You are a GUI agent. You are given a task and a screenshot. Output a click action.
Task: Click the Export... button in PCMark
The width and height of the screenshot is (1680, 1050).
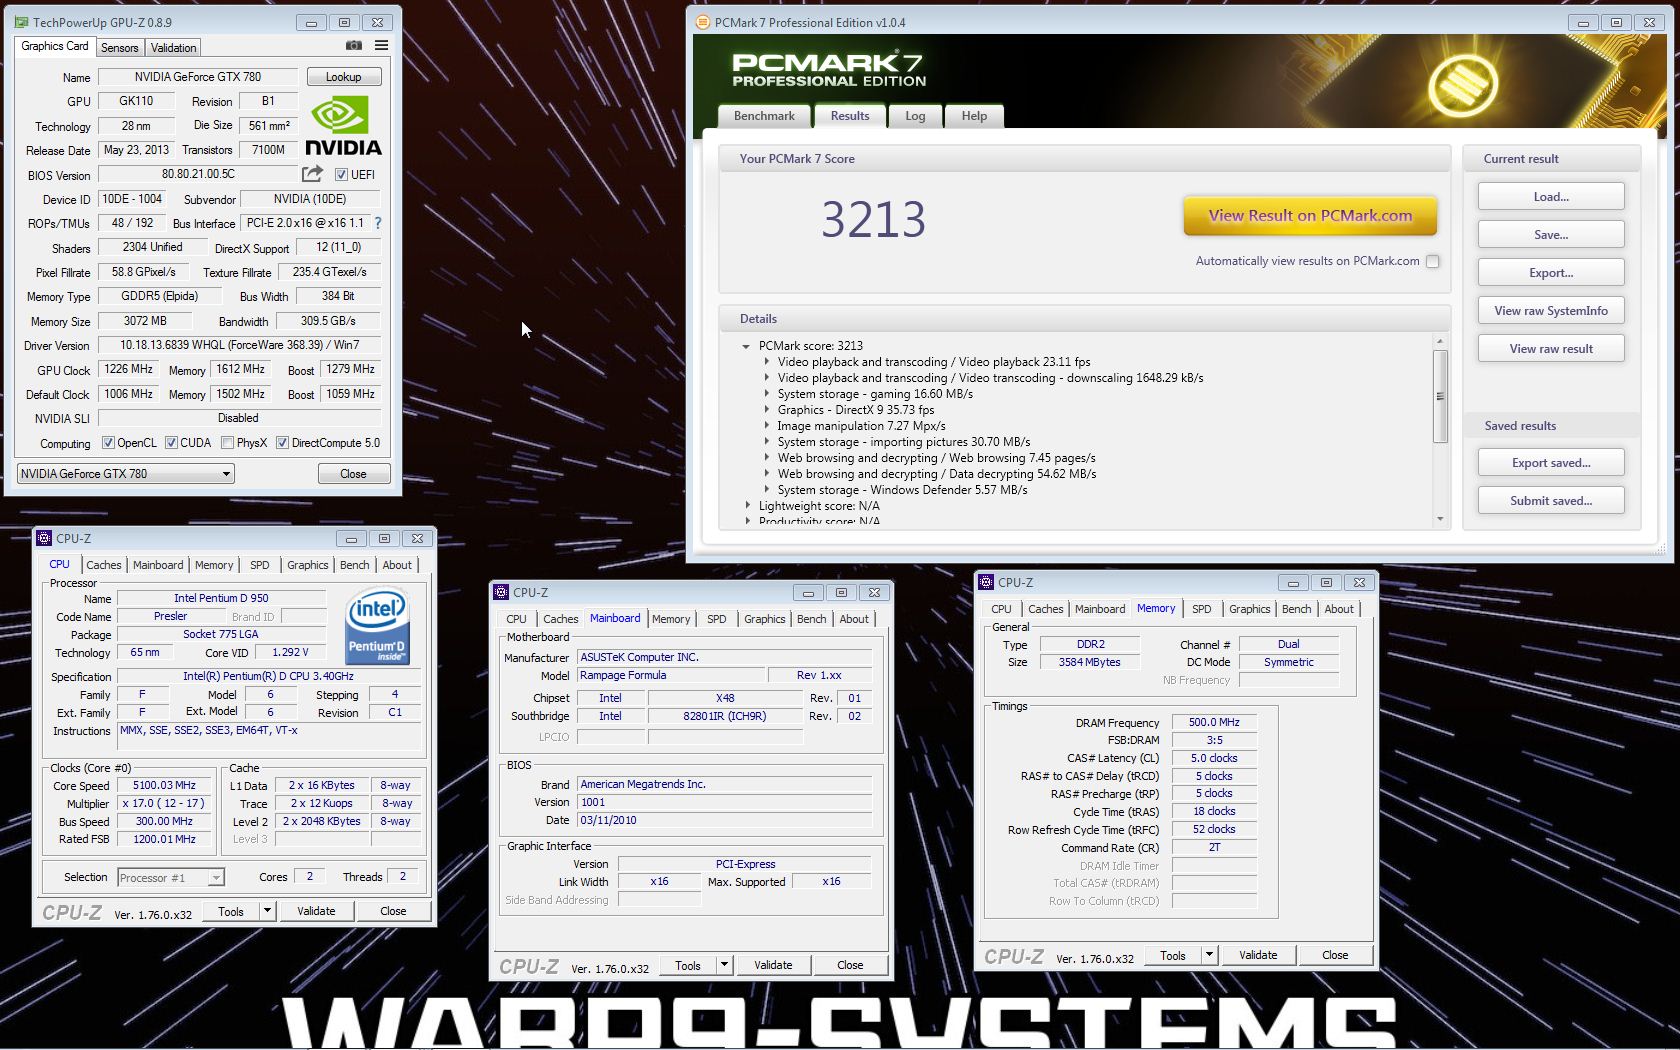point(1551,273)
